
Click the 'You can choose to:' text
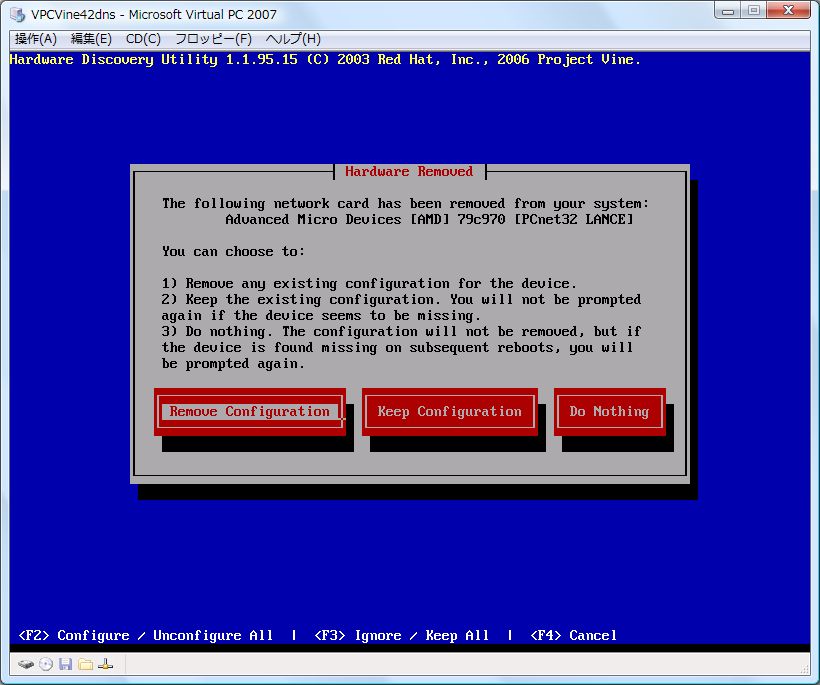tap(233, 252)
